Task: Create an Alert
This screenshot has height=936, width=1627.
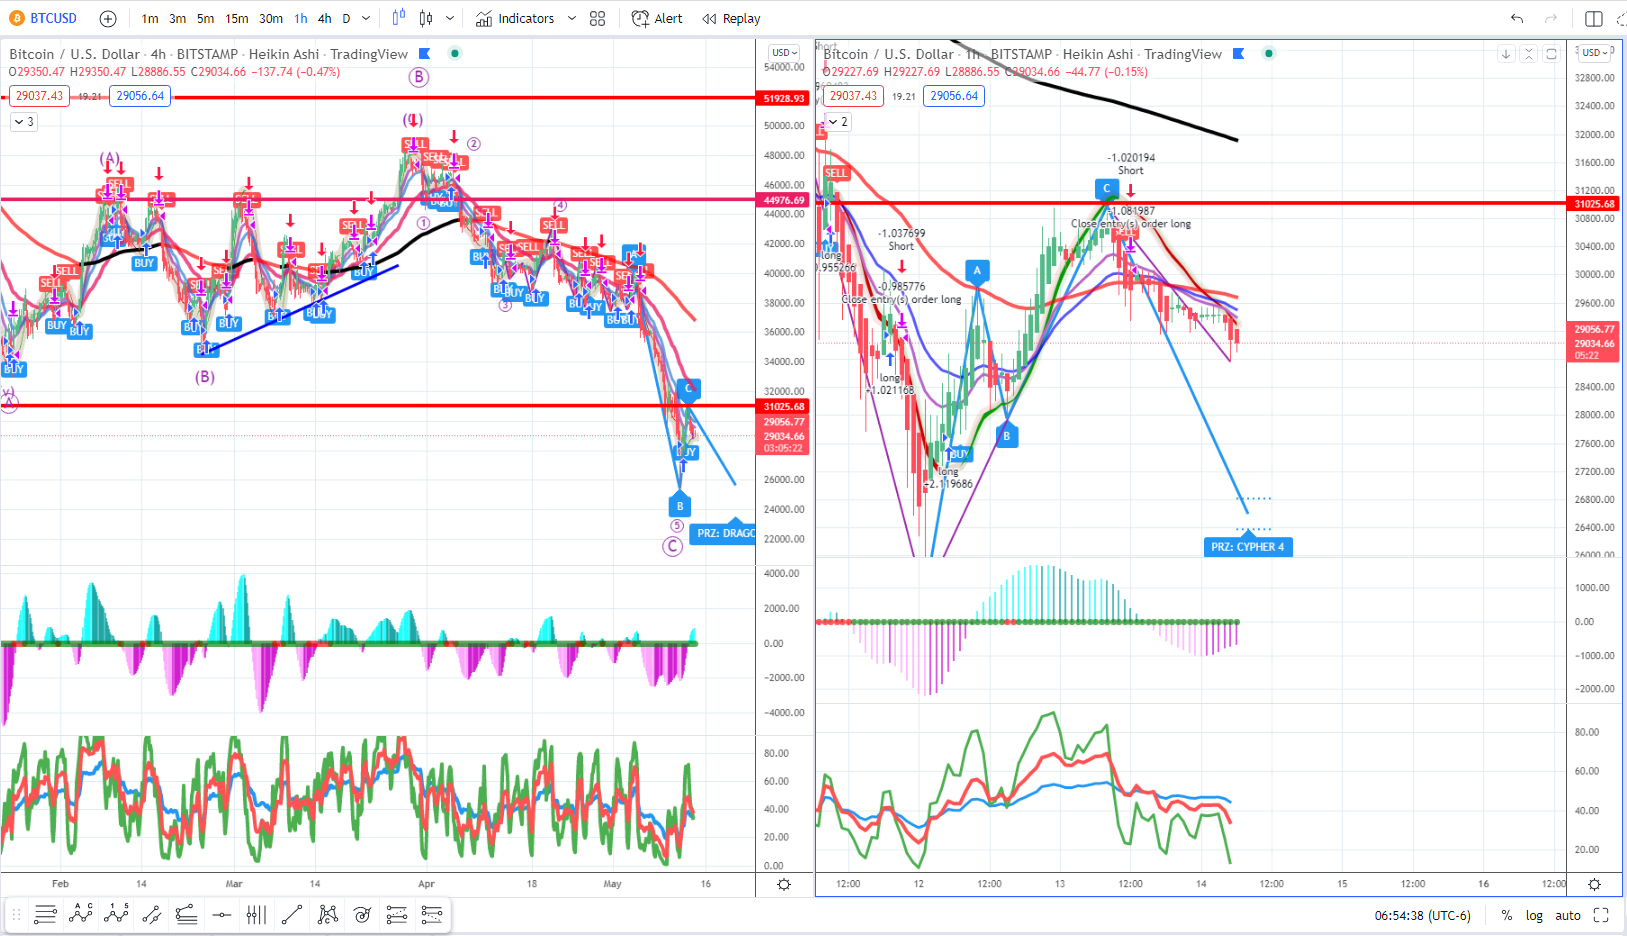Action: (x=657, y=18)
